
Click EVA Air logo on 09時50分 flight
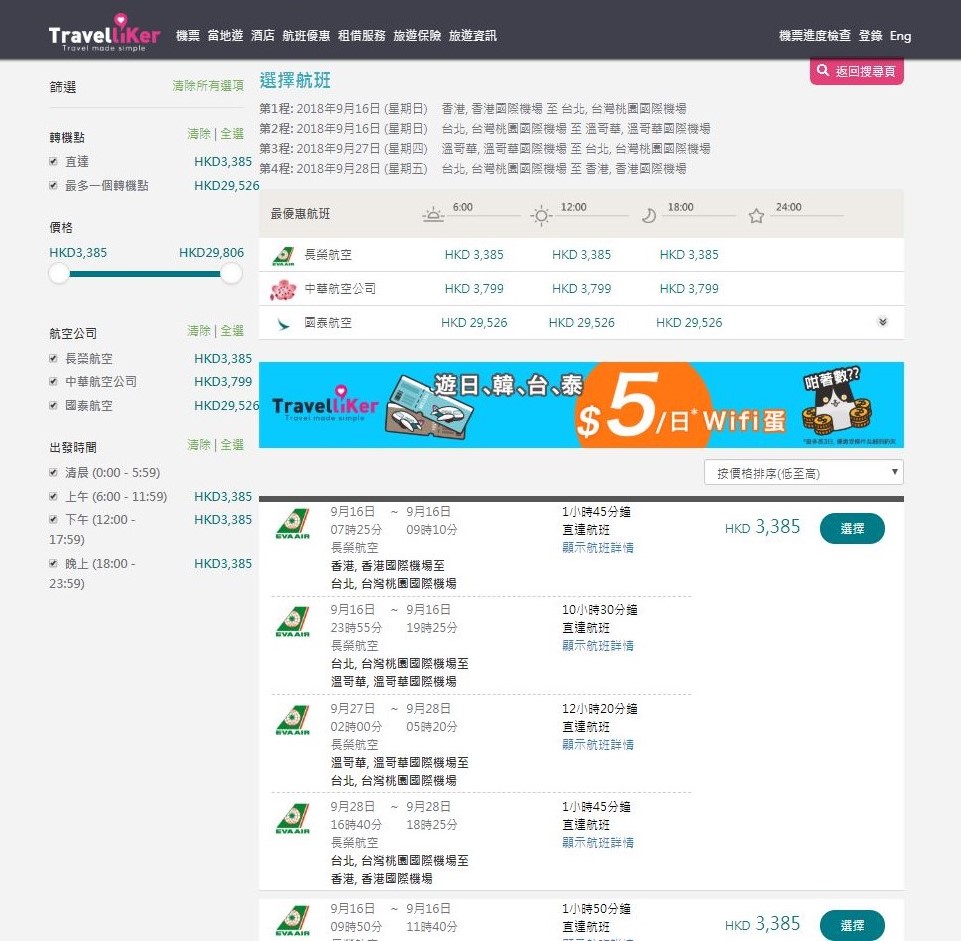click(293, 921)
